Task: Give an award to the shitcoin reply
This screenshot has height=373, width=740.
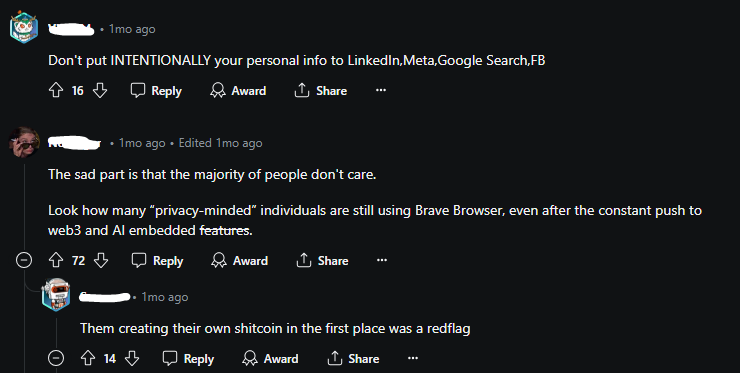Action: point(270,358)
